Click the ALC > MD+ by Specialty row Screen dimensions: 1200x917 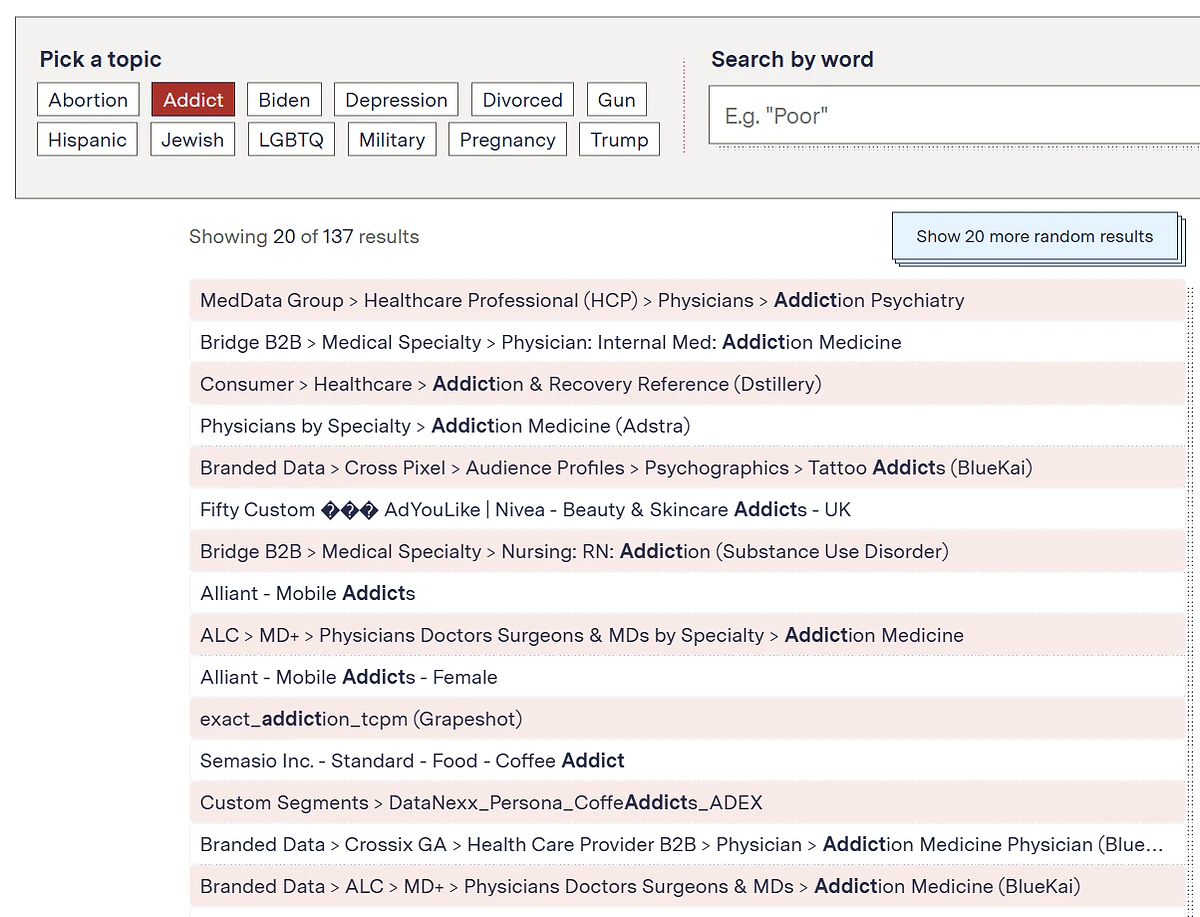pos(686,635)
